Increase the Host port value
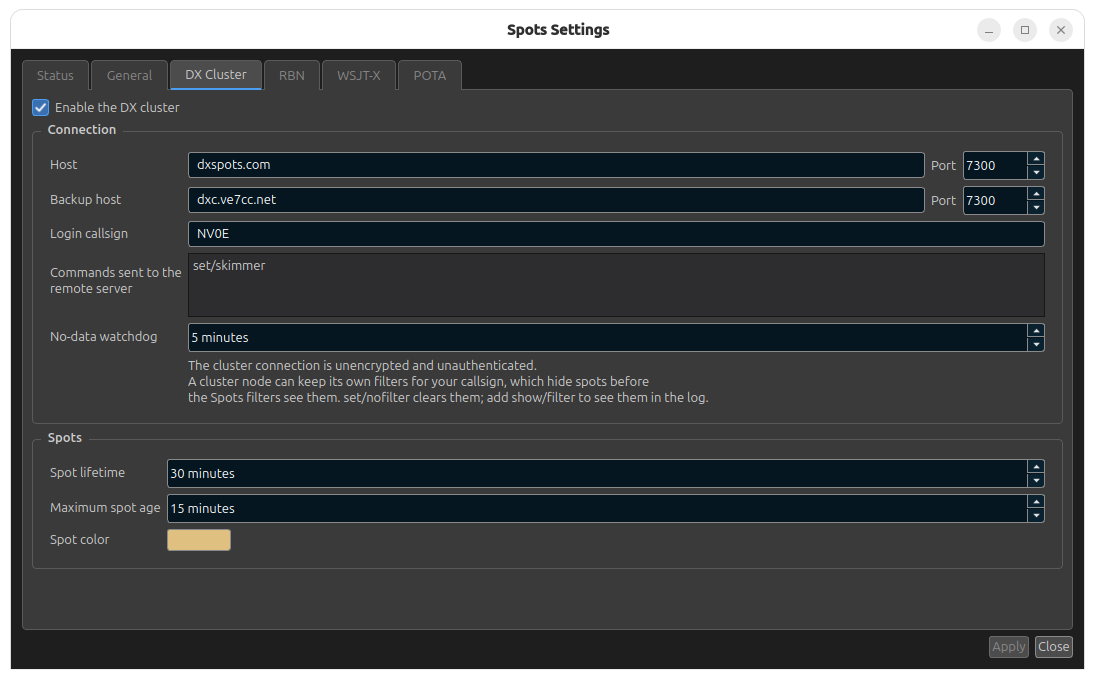Viewport: 1095px width, 680px height. point(1036,158)
